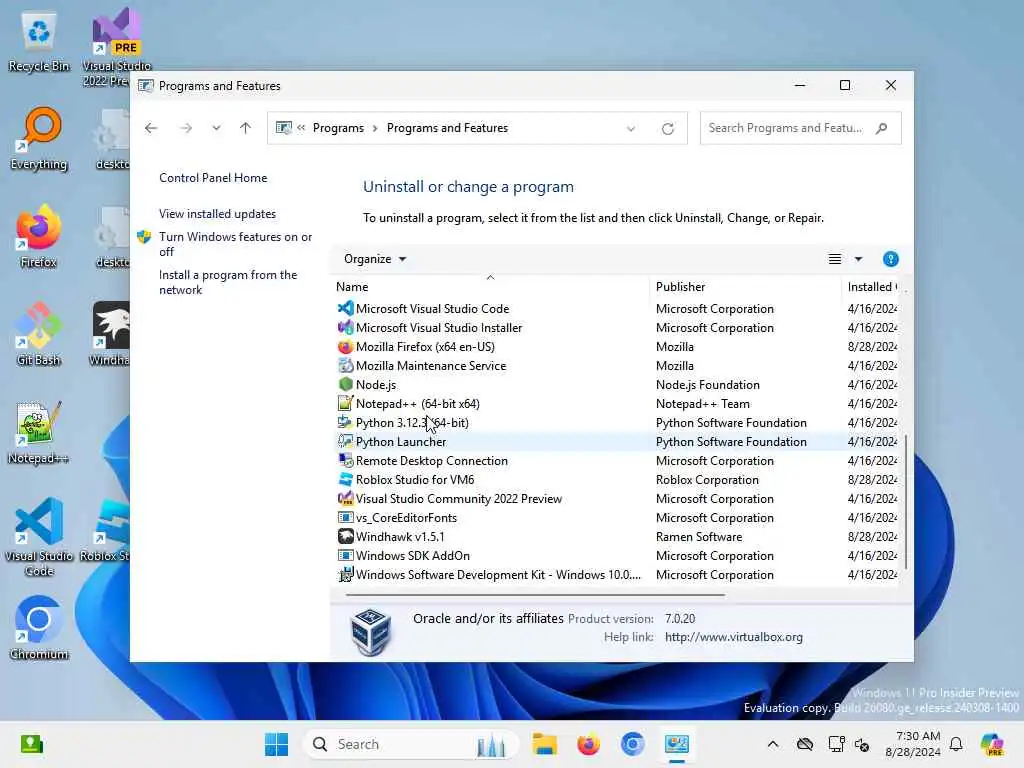Screen dimensions: 1024x768
Task: Select the Remote Desktop Connection icon
Action: point(345,460)
